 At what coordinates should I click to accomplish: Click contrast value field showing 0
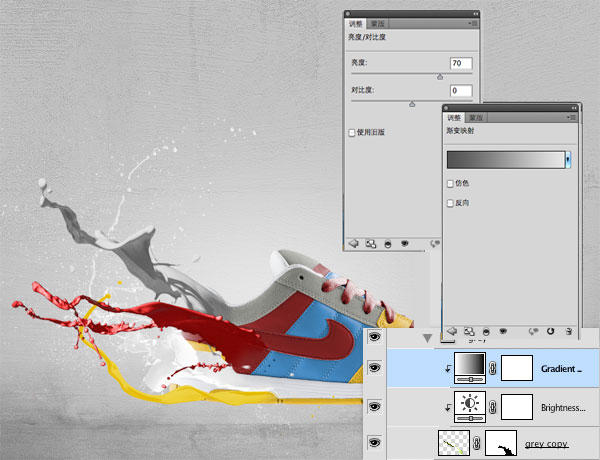(461, 91)
